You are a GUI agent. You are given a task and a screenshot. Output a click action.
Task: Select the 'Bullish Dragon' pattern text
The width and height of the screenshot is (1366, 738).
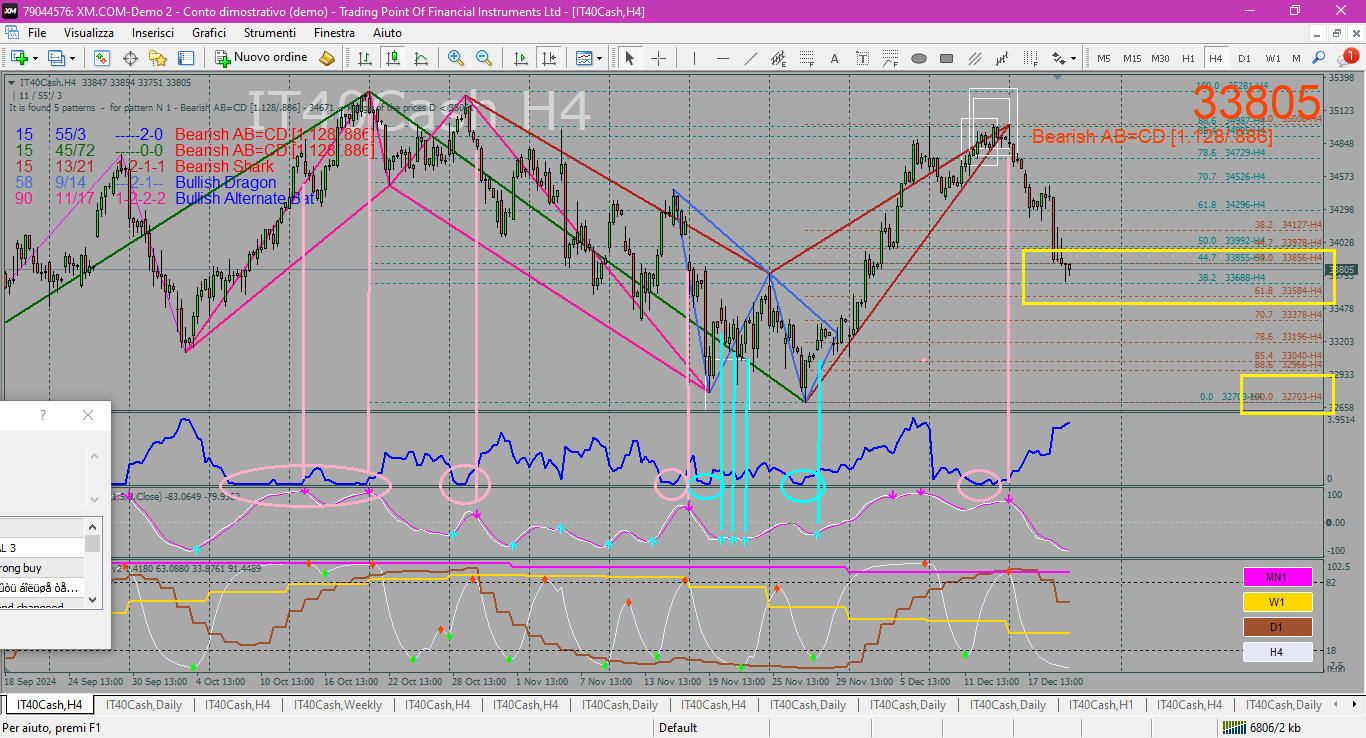tap(225, 183)
